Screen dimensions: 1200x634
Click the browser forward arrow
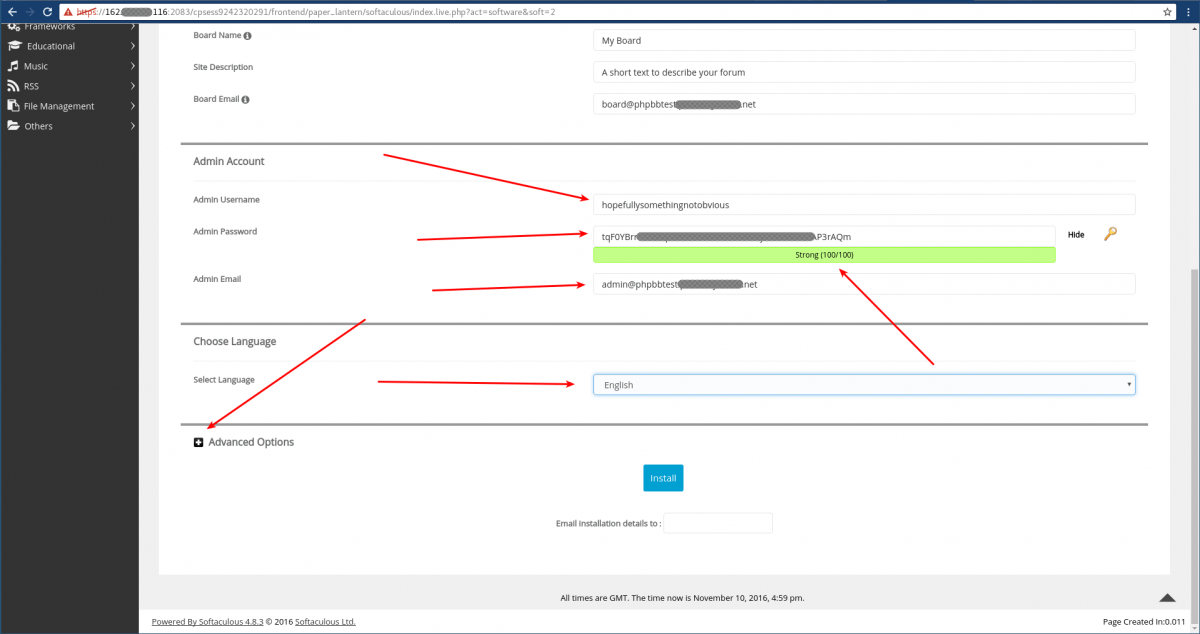pyautogui.click(x=29, y=12)
